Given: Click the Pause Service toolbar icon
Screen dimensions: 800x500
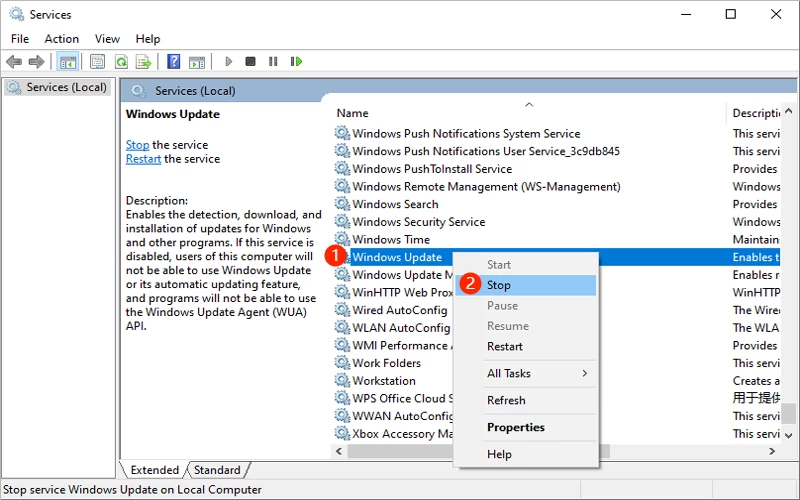Looking at the screenshot, I should (273, 62).
